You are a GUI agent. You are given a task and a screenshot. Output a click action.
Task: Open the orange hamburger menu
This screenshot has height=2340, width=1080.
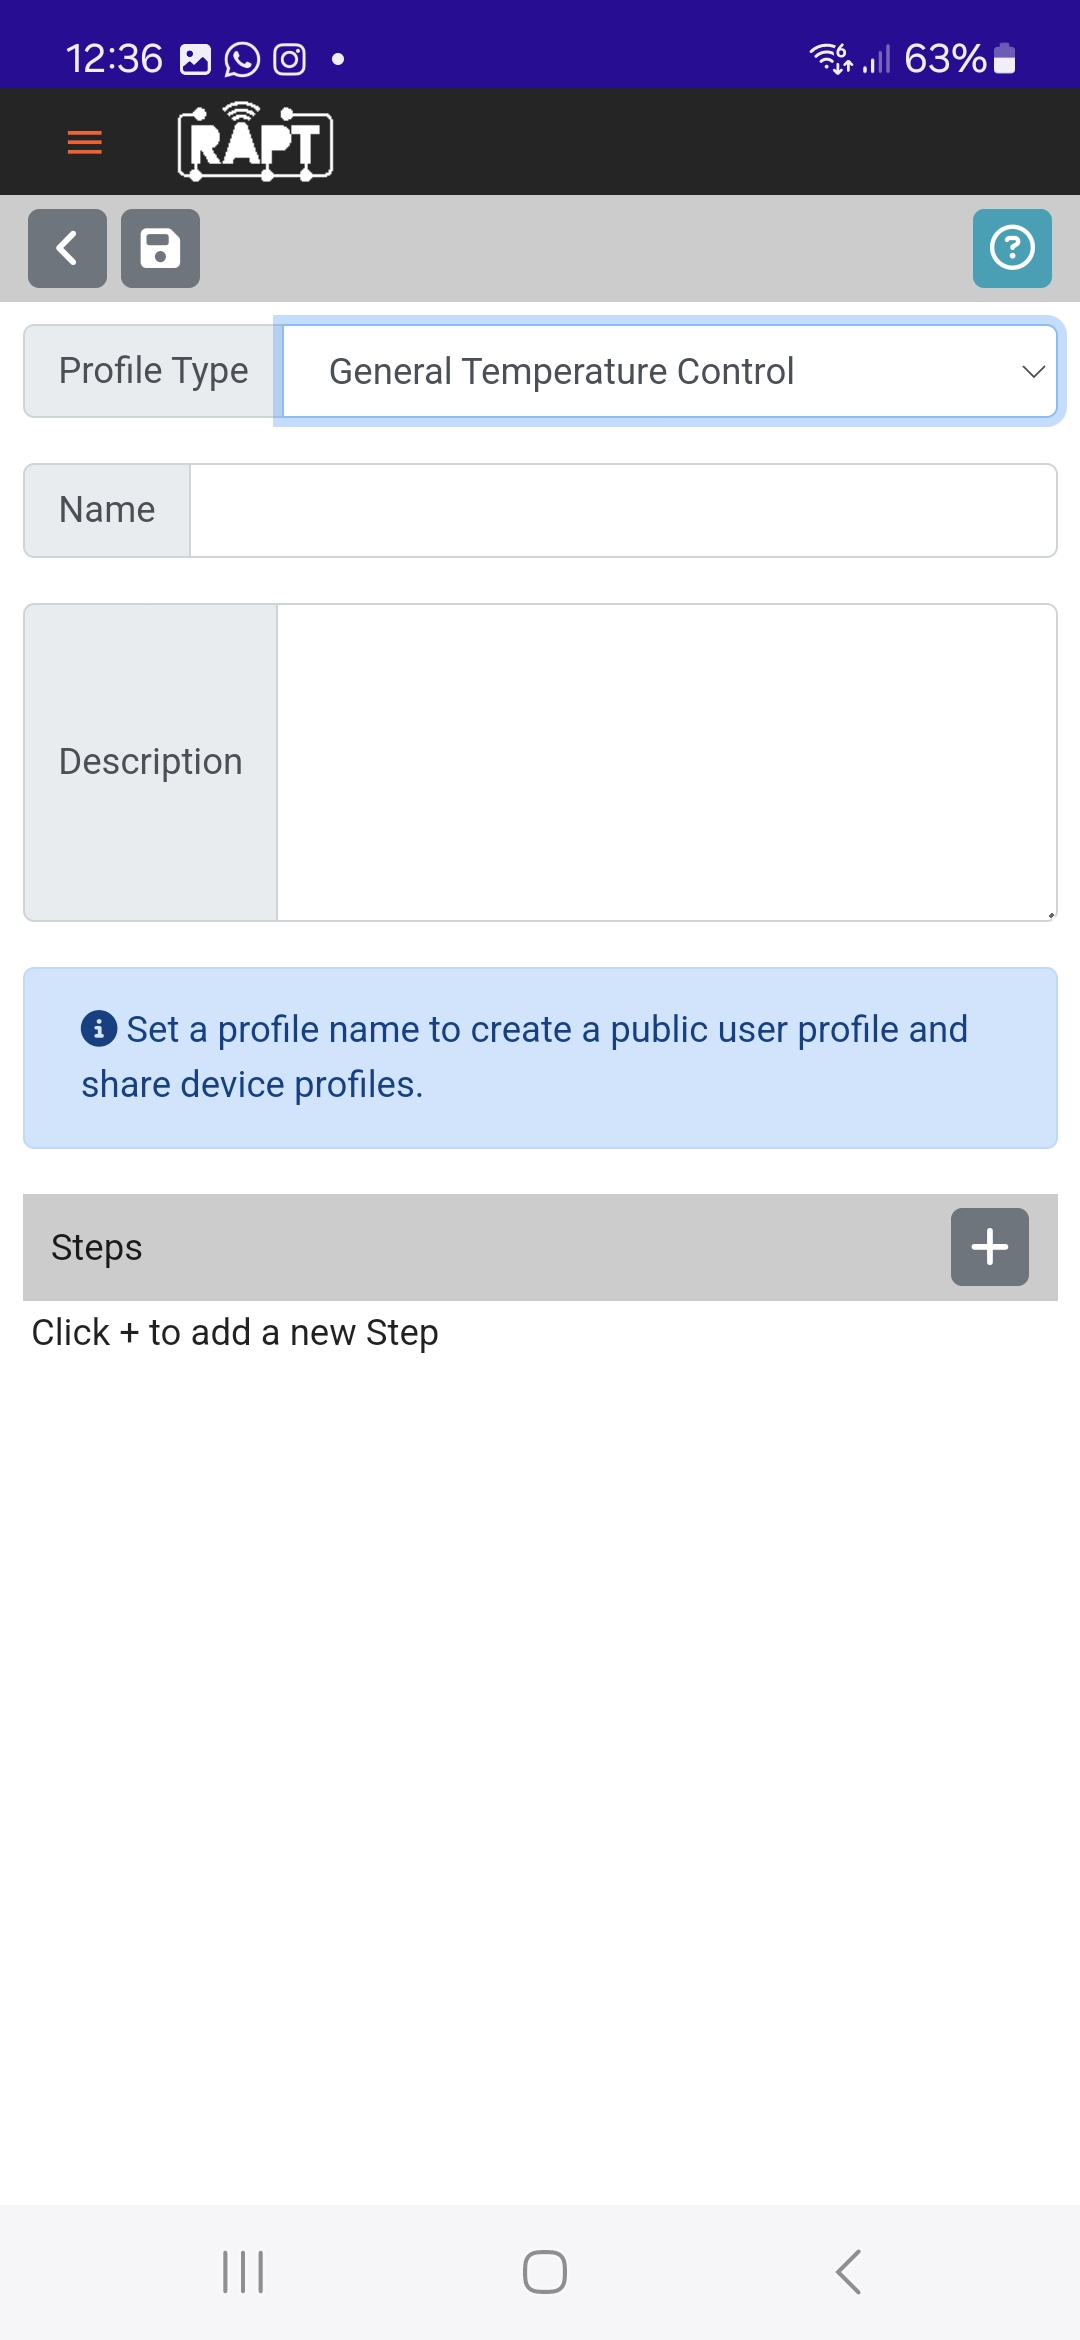pyautogui.click(x=85, y=143)
